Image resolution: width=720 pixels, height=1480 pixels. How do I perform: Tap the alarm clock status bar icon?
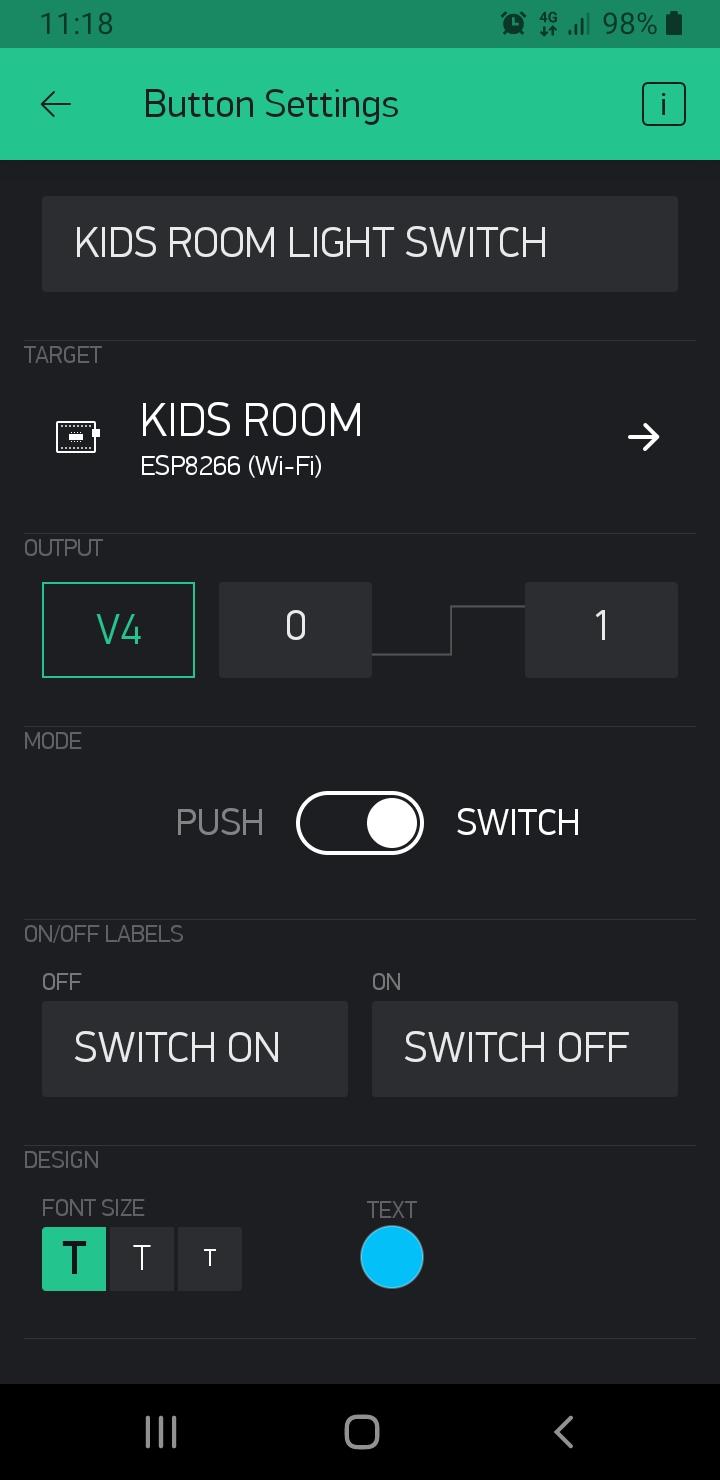(513, 23)
